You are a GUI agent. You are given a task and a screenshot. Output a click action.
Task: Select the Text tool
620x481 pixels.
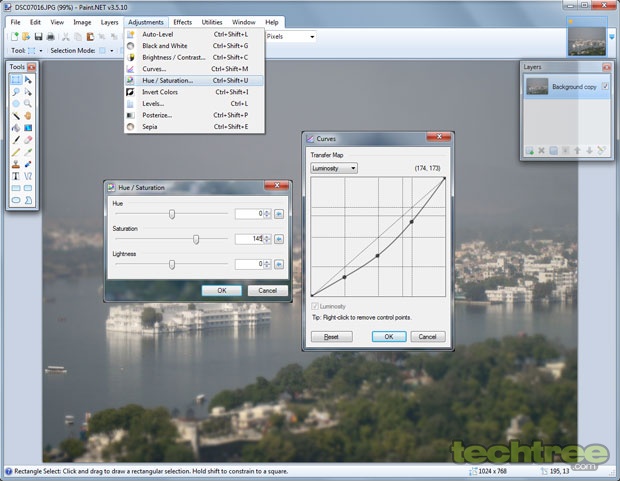point(16,176)
